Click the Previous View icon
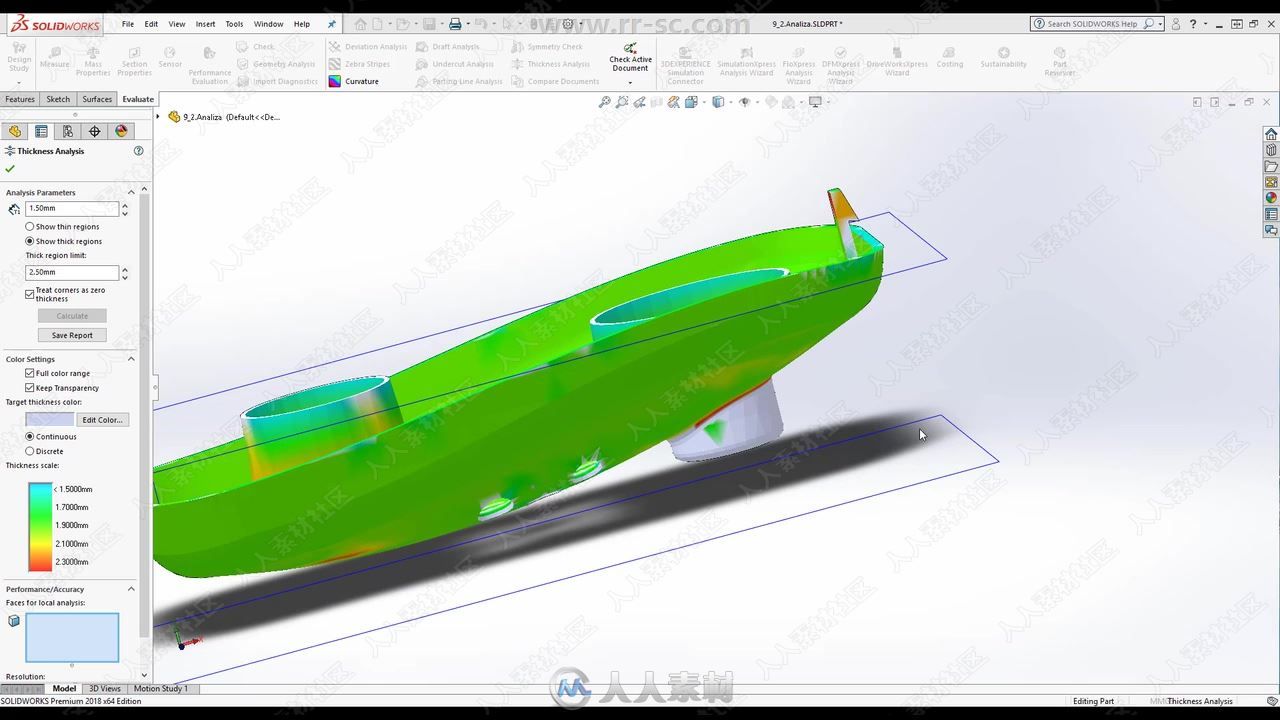 coord(641,102)
